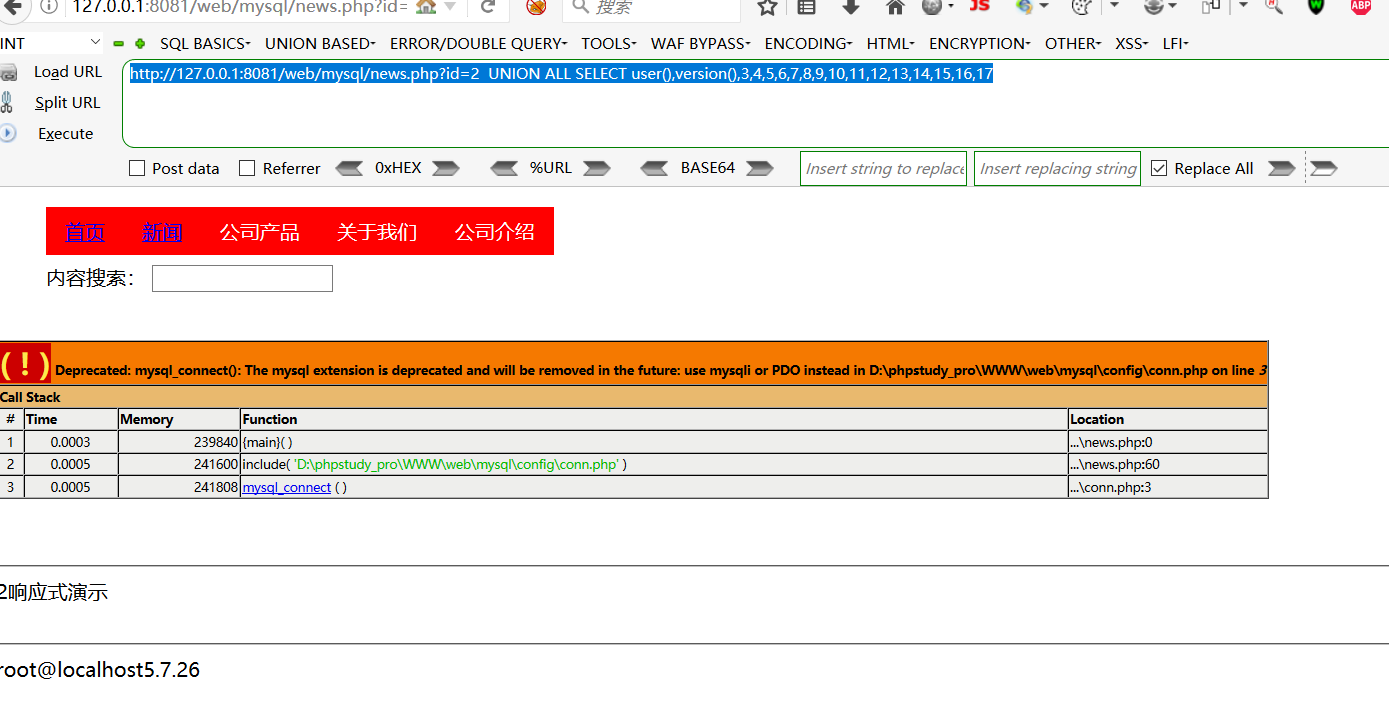Viewport: 1389px width, 719px height.
Task: Click the mysql_connect link in call stack
Action: point(287,487)
